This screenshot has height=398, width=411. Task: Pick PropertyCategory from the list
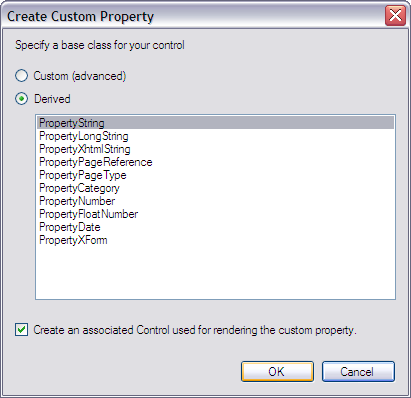[x=215, y=188]
